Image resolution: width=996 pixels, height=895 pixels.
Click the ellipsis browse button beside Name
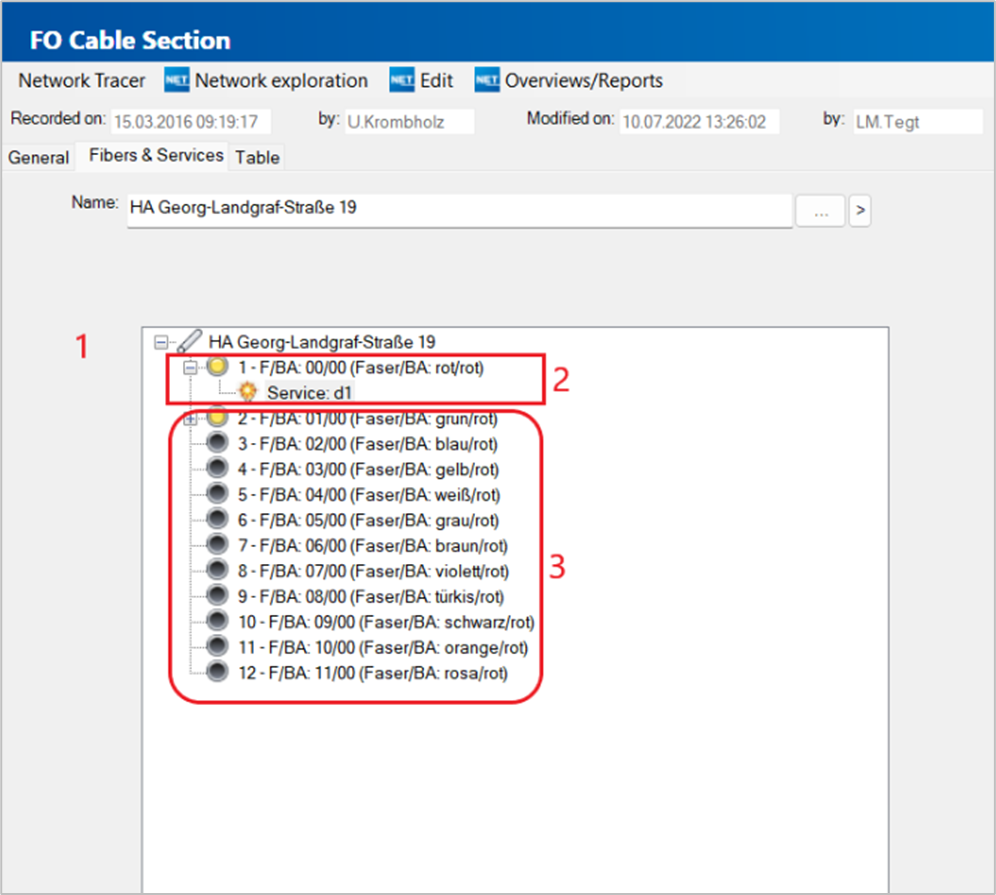(x=821, y=210)
